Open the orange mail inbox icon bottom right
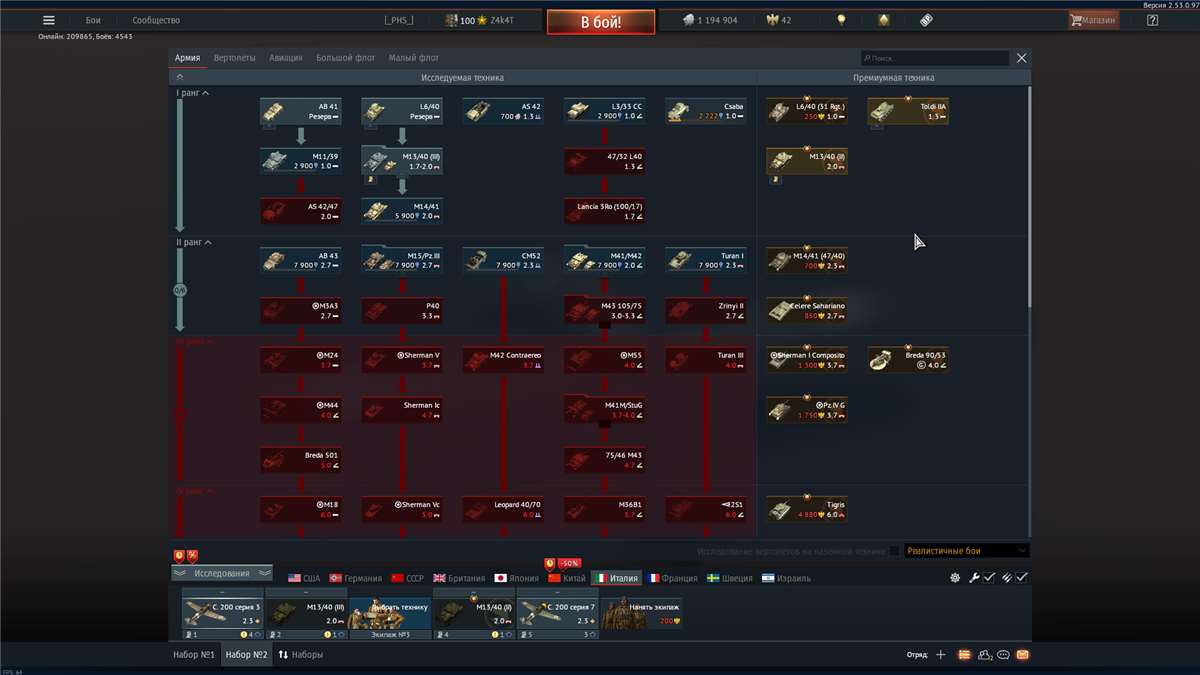Screen dimensions: 1200x675 click(x=1023, y=655)
